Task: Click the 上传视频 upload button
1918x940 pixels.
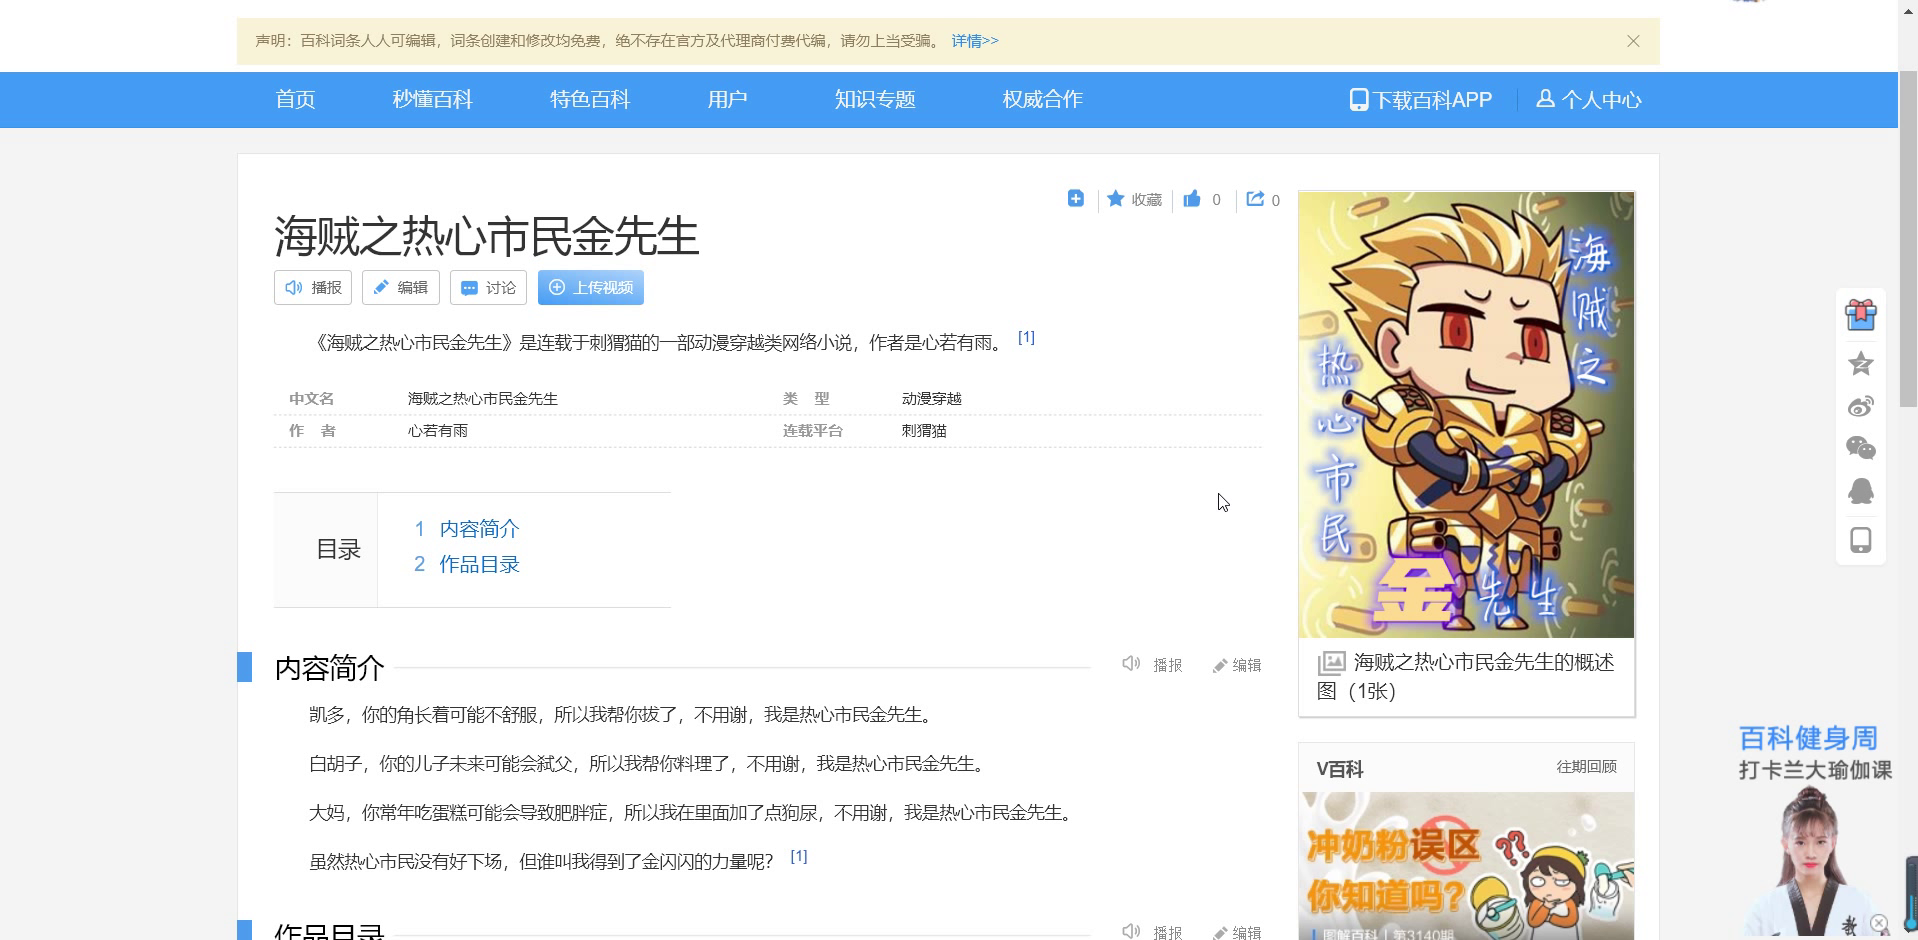Action: [x=590, y=288]
